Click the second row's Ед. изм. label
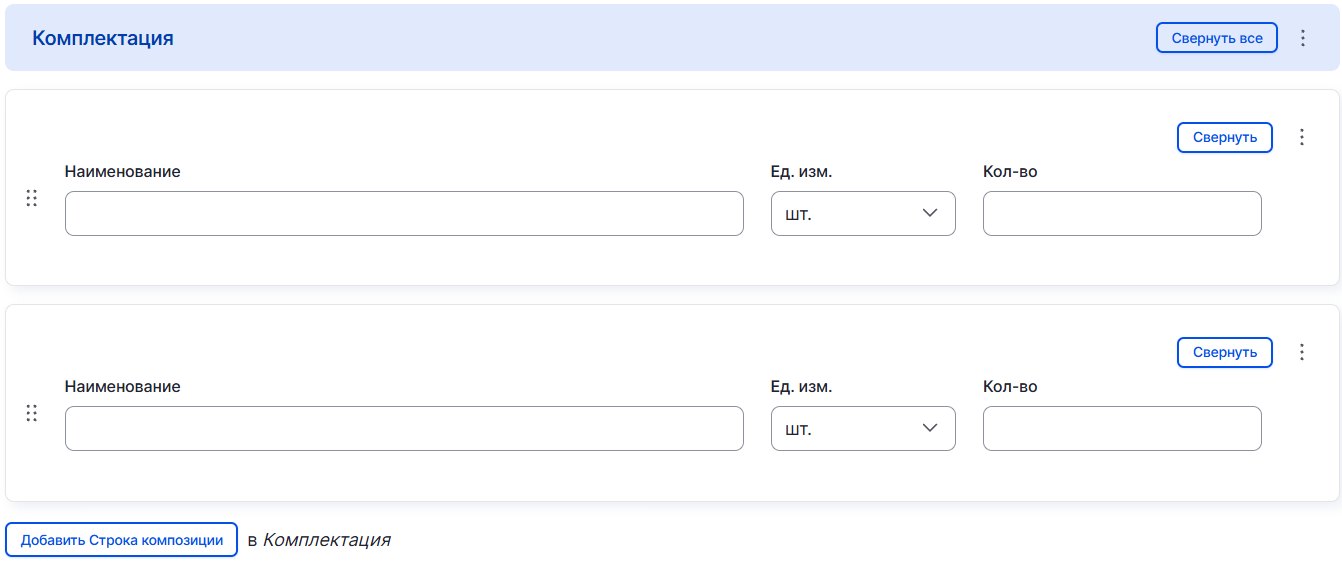Image resolution: width=1342 pixels, height=565 pixels. 801,387
